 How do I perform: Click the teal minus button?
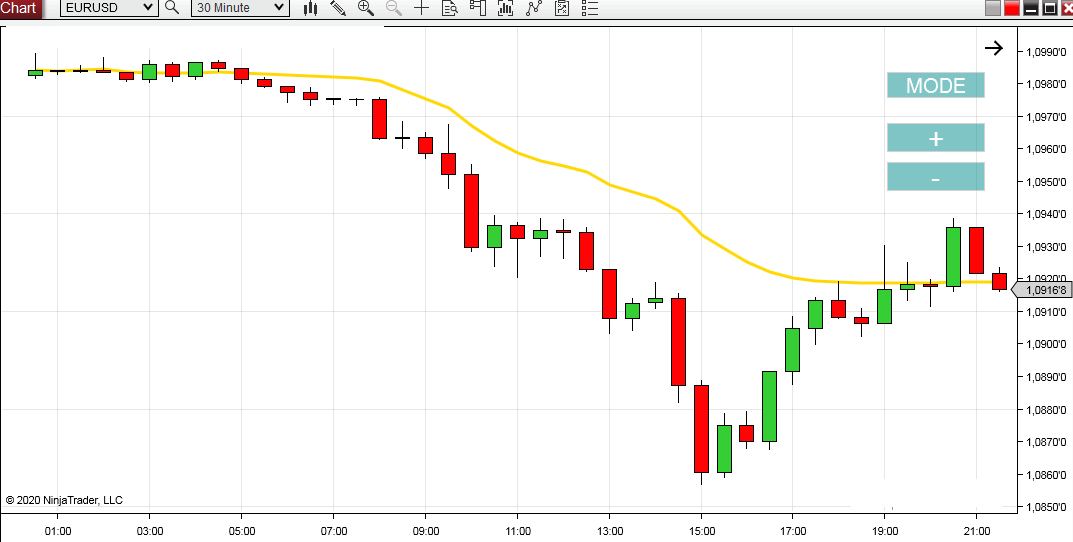point(935,177)
